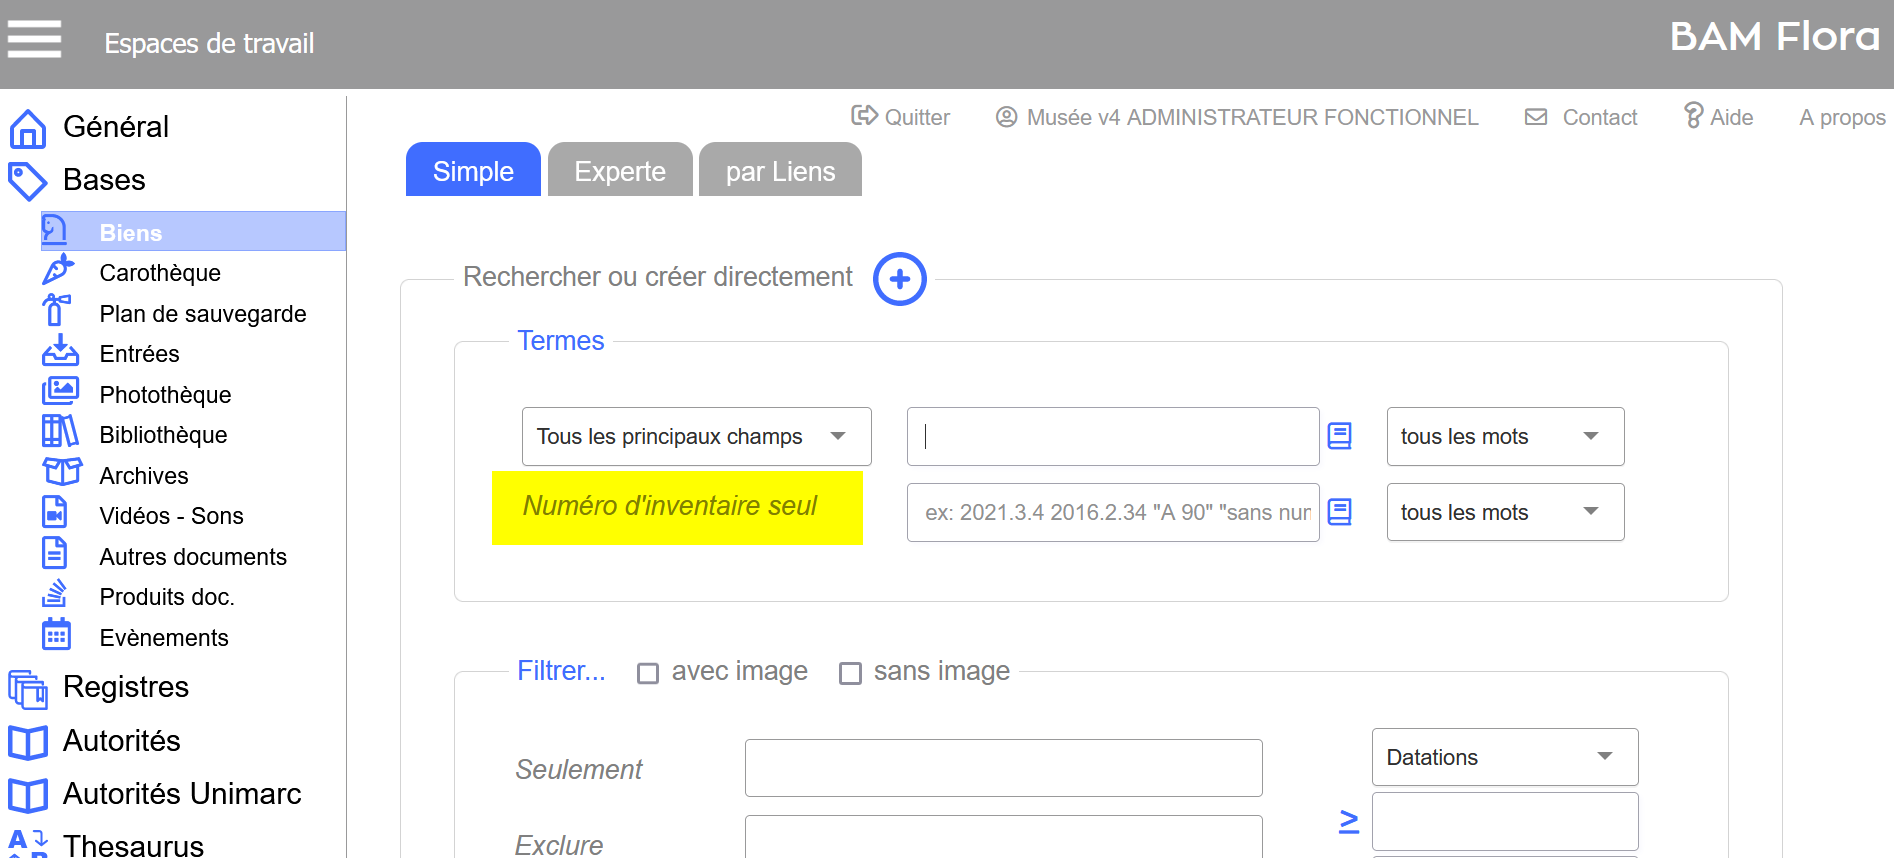The image size is (1894, 858).
Task: Switch to the Experte search tab
Action: pos(620,170)
